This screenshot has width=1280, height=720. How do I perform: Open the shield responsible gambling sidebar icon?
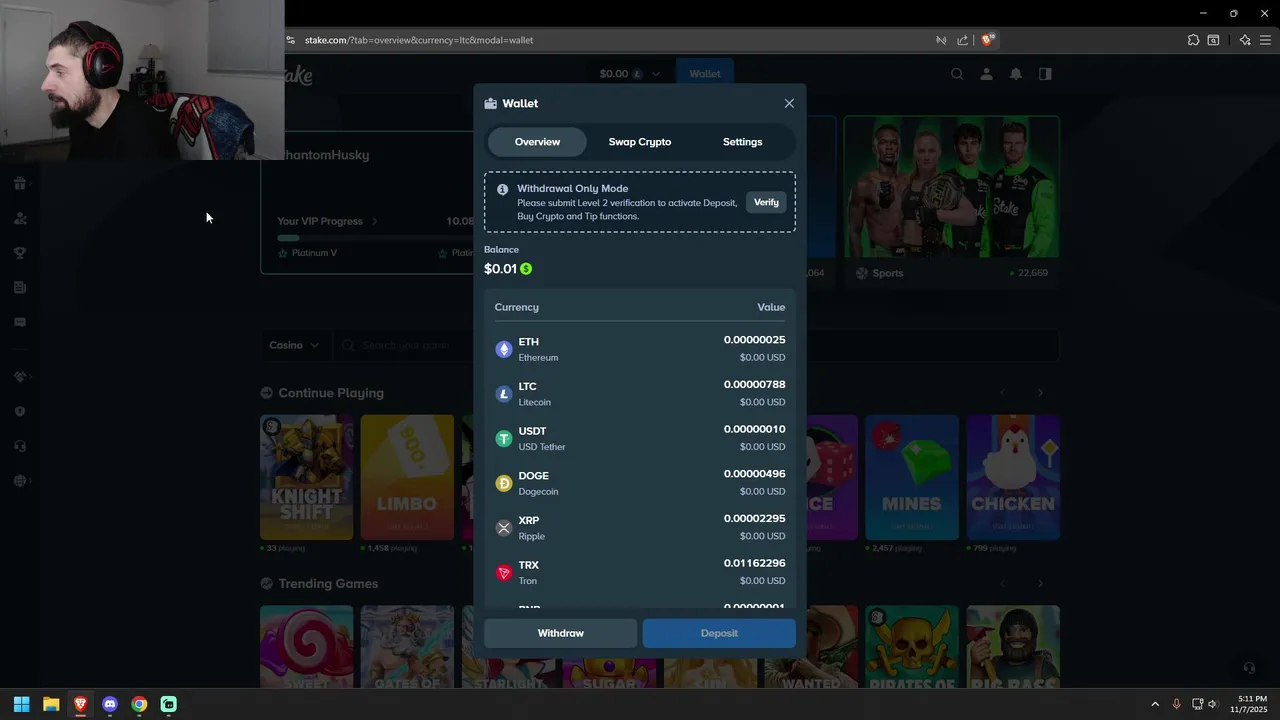click(x=20, y=411)
